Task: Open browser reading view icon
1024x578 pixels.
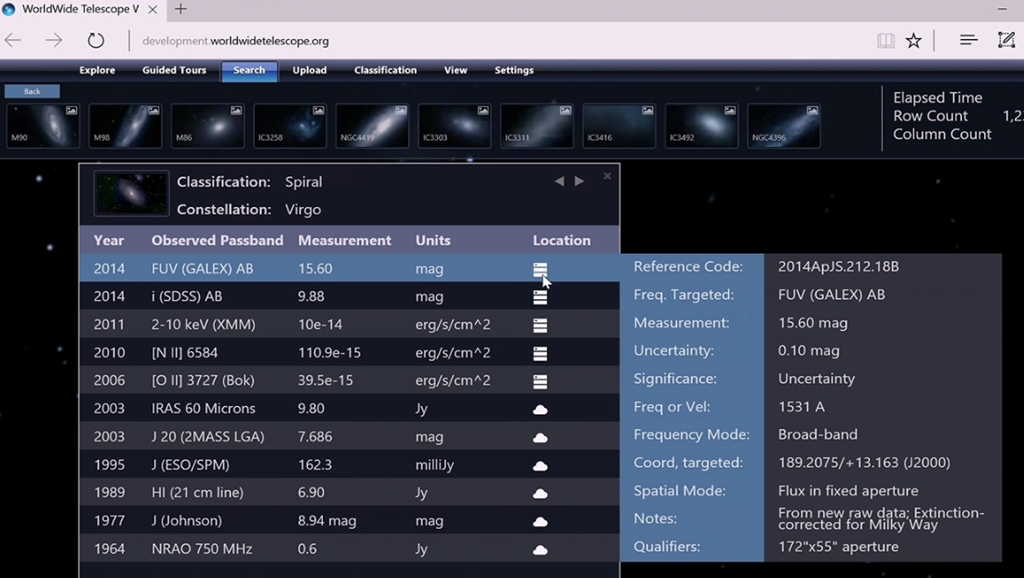Action: point(885,41)
